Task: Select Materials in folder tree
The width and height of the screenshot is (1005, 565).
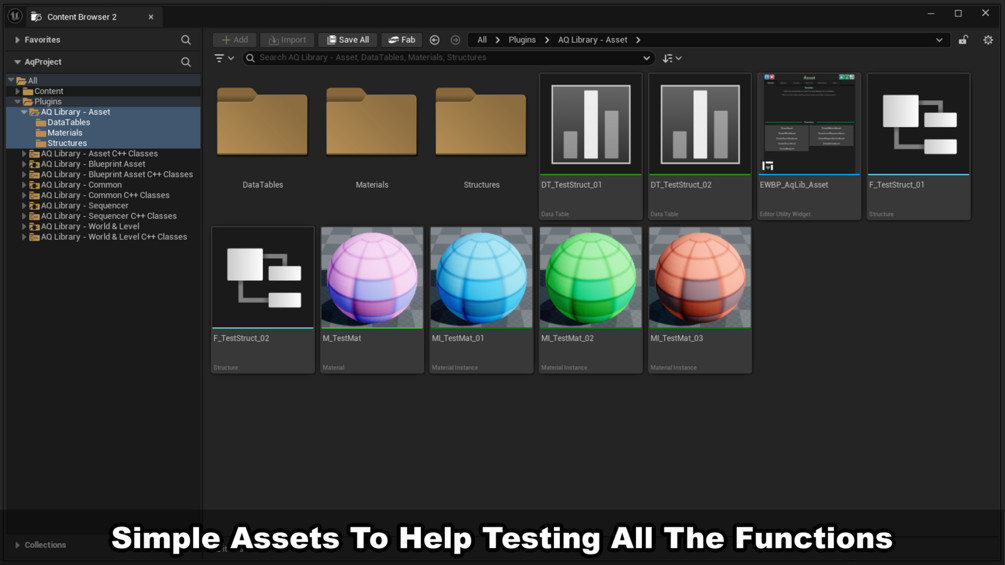Action: (65, 133)
